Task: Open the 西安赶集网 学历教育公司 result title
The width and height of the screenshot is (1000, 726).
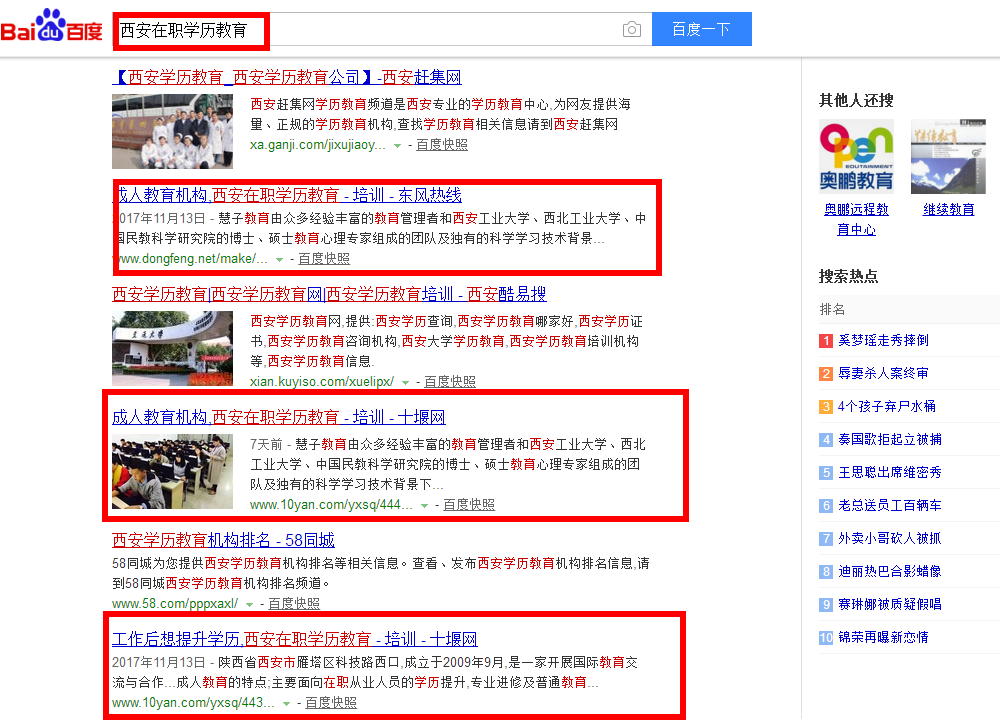Action: [x=287, y=77]
